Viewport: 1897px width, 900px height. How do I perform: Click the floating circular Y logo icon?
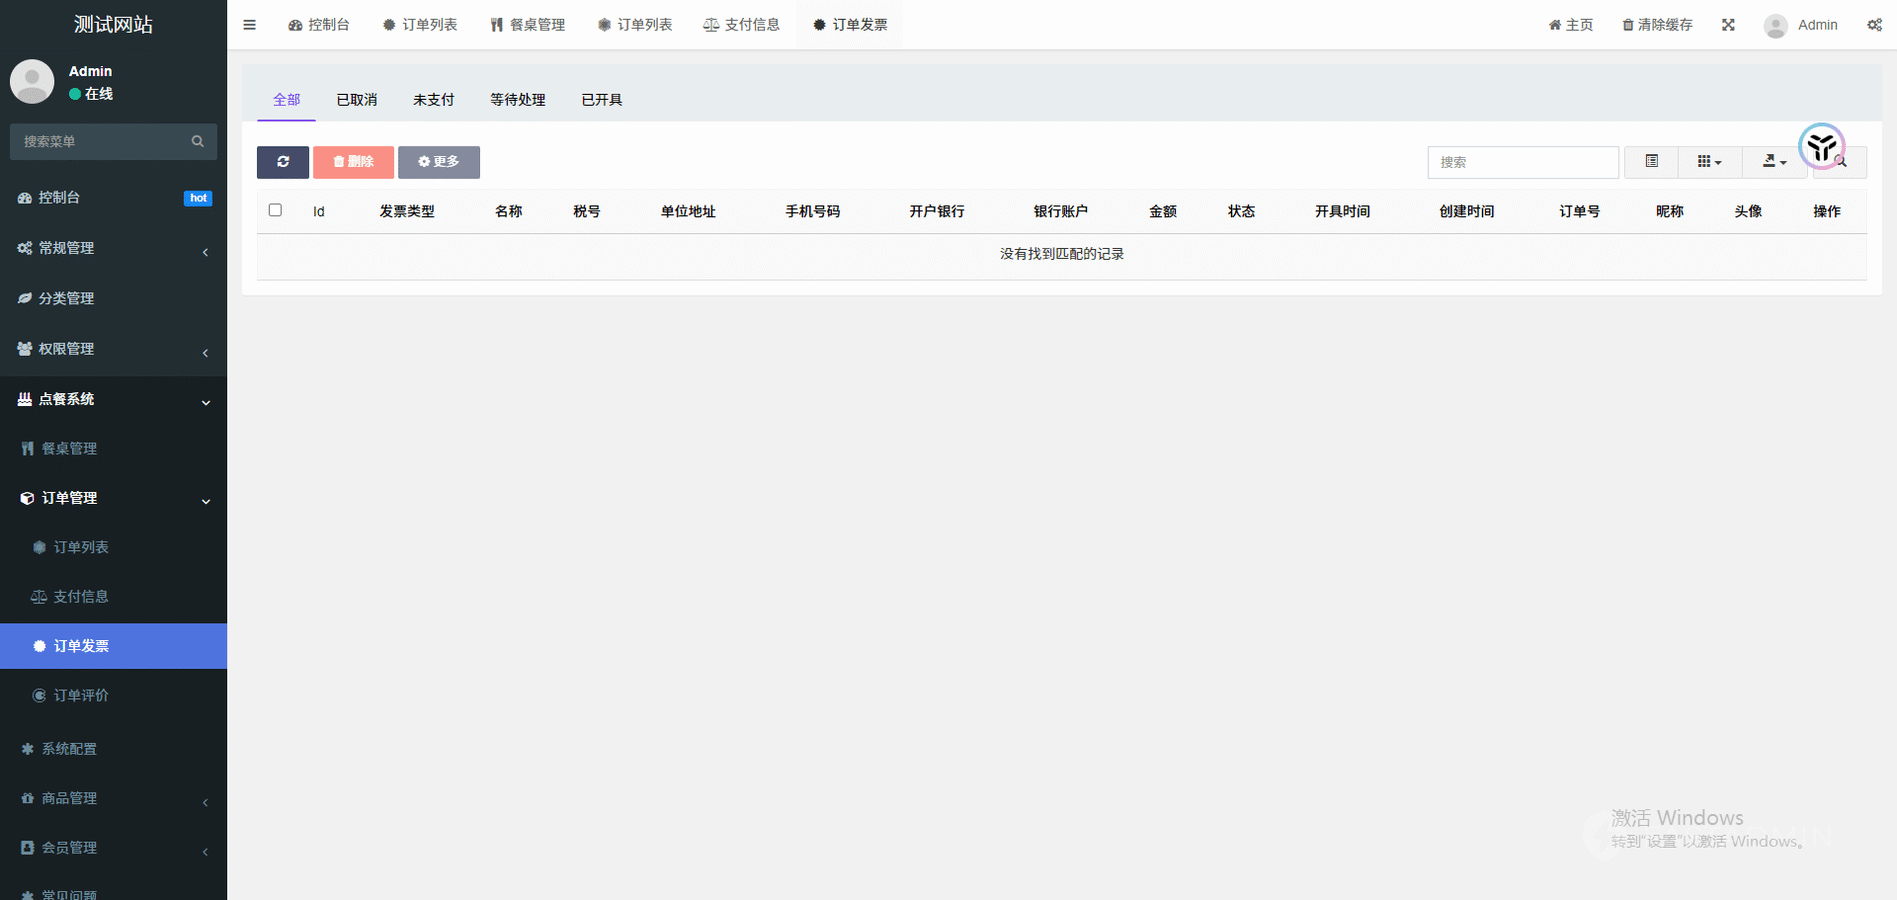pos(1821,147)
